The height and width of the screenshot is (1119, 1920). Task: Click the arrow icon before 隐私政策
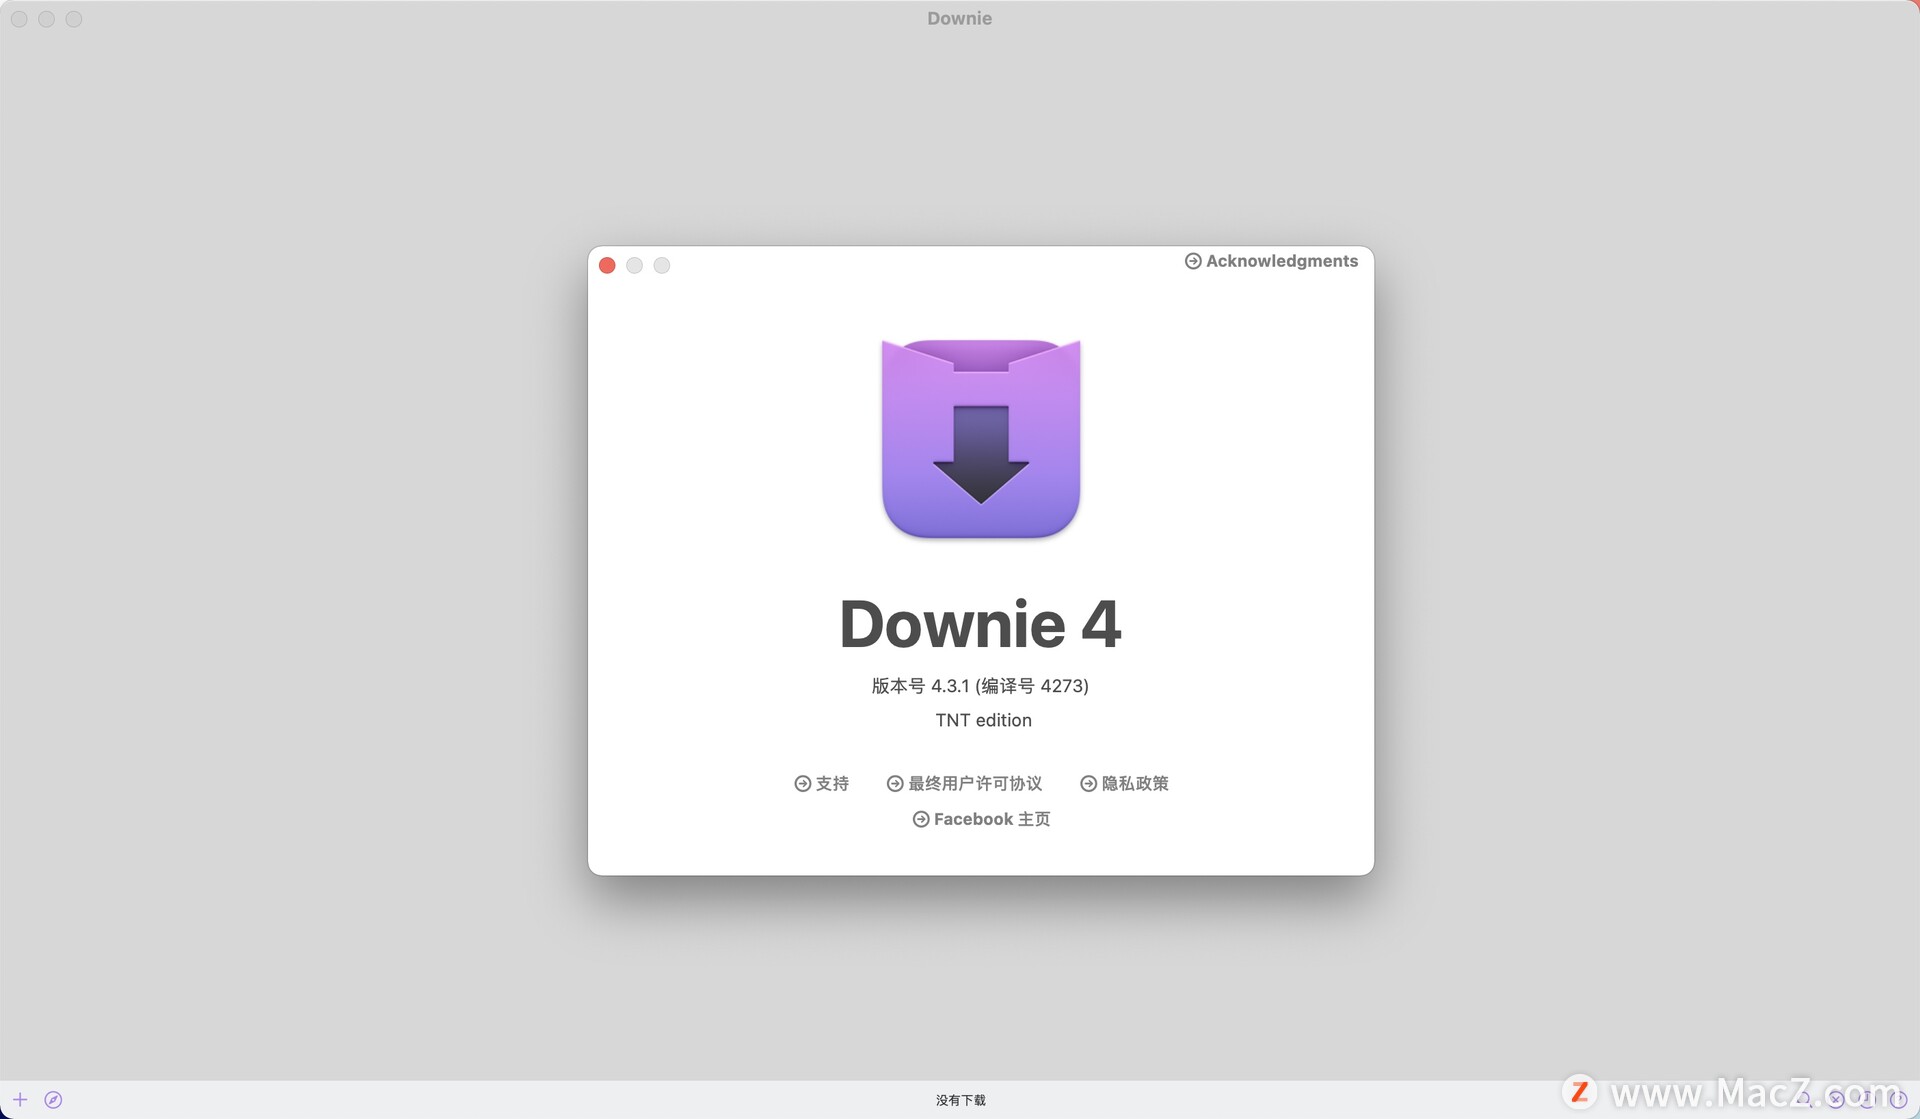tap(1088, 784)
